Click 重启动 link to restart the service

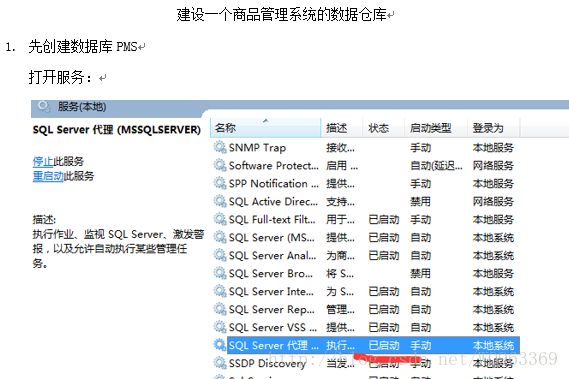48,176
